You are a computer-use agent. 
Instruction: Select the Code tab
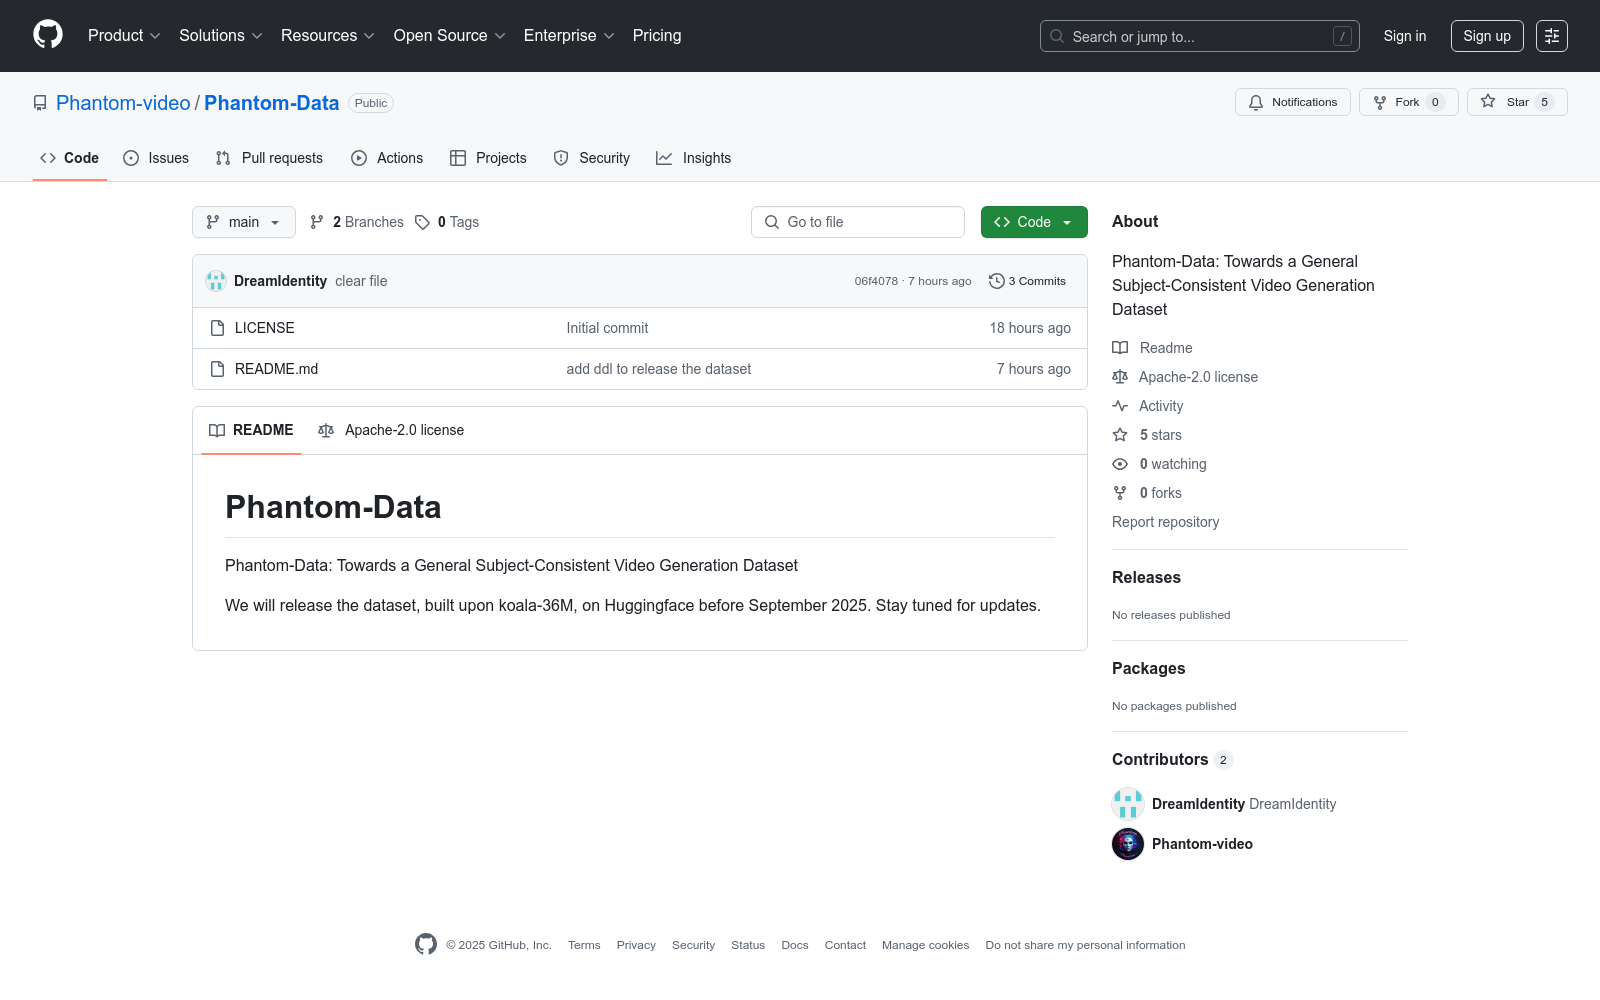(x=70, y=158)
